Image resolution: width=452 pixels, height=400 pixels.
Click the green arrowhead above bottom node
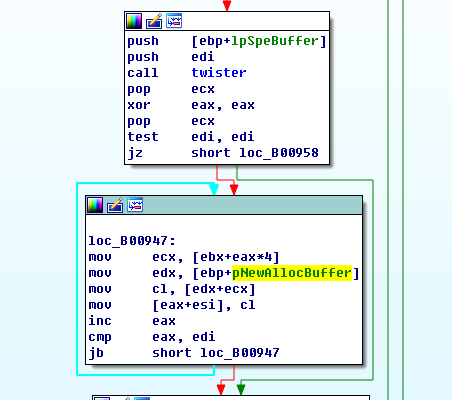point(241,389)
